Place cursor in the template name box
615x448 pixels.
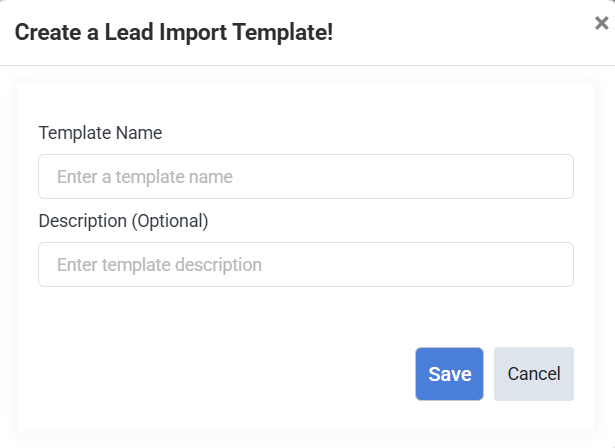(x=305, y=177)
